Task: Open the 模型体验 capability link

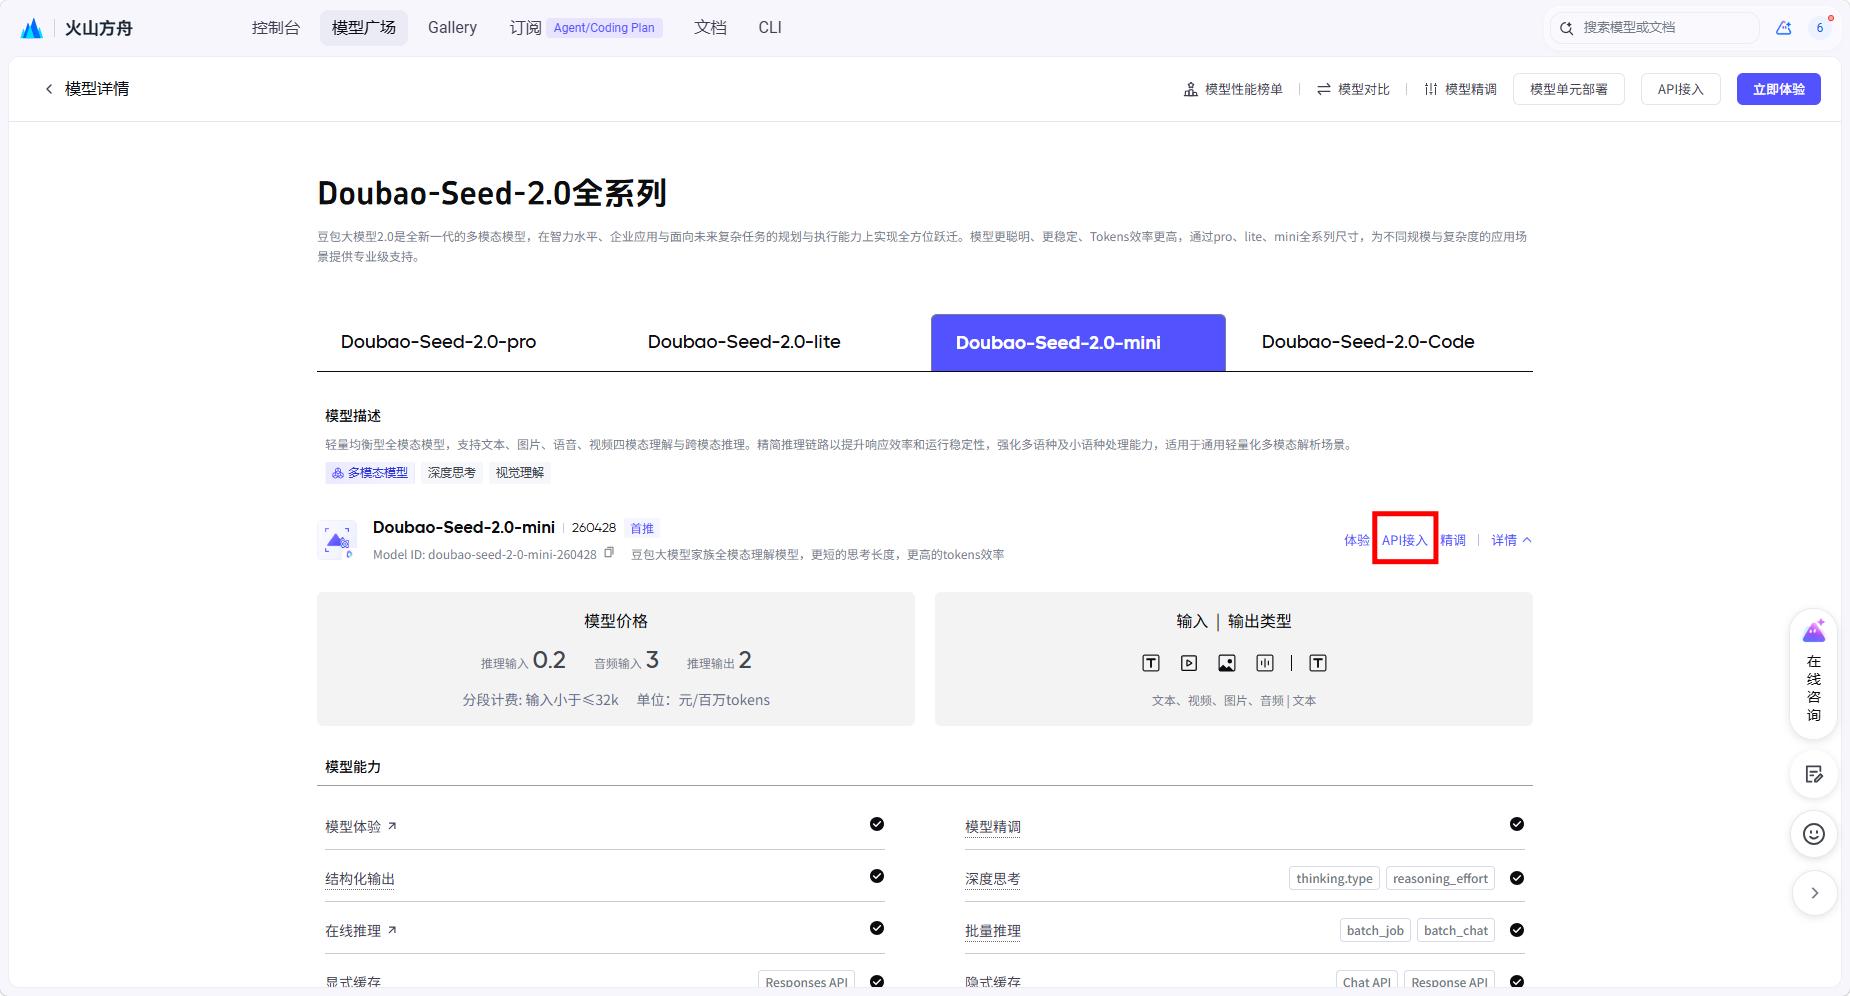Action: [x=361, y=826]
